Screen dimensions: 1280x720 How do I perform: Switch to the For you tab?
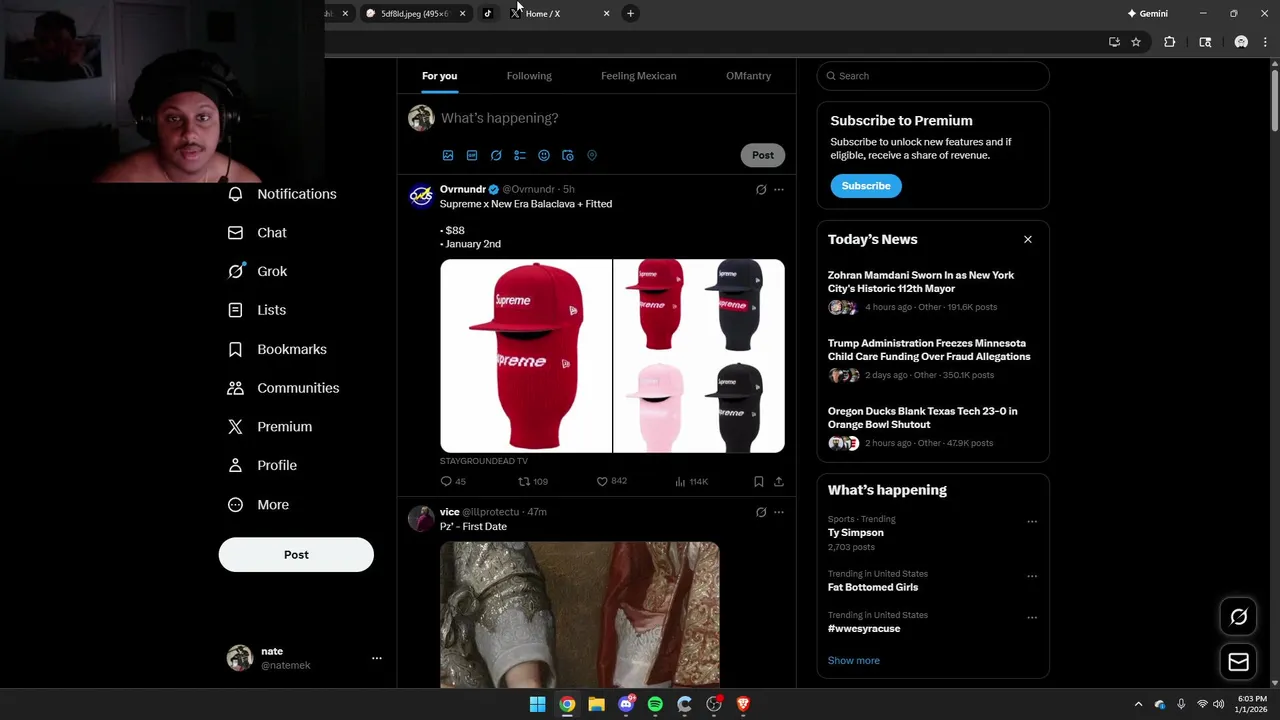439,76
